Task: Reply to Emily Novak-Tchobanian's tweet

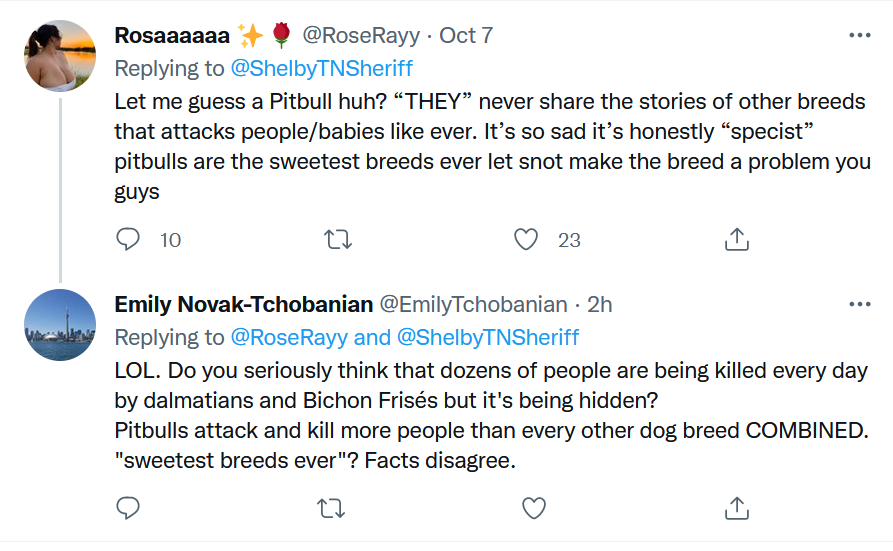Action: [128, 508]
